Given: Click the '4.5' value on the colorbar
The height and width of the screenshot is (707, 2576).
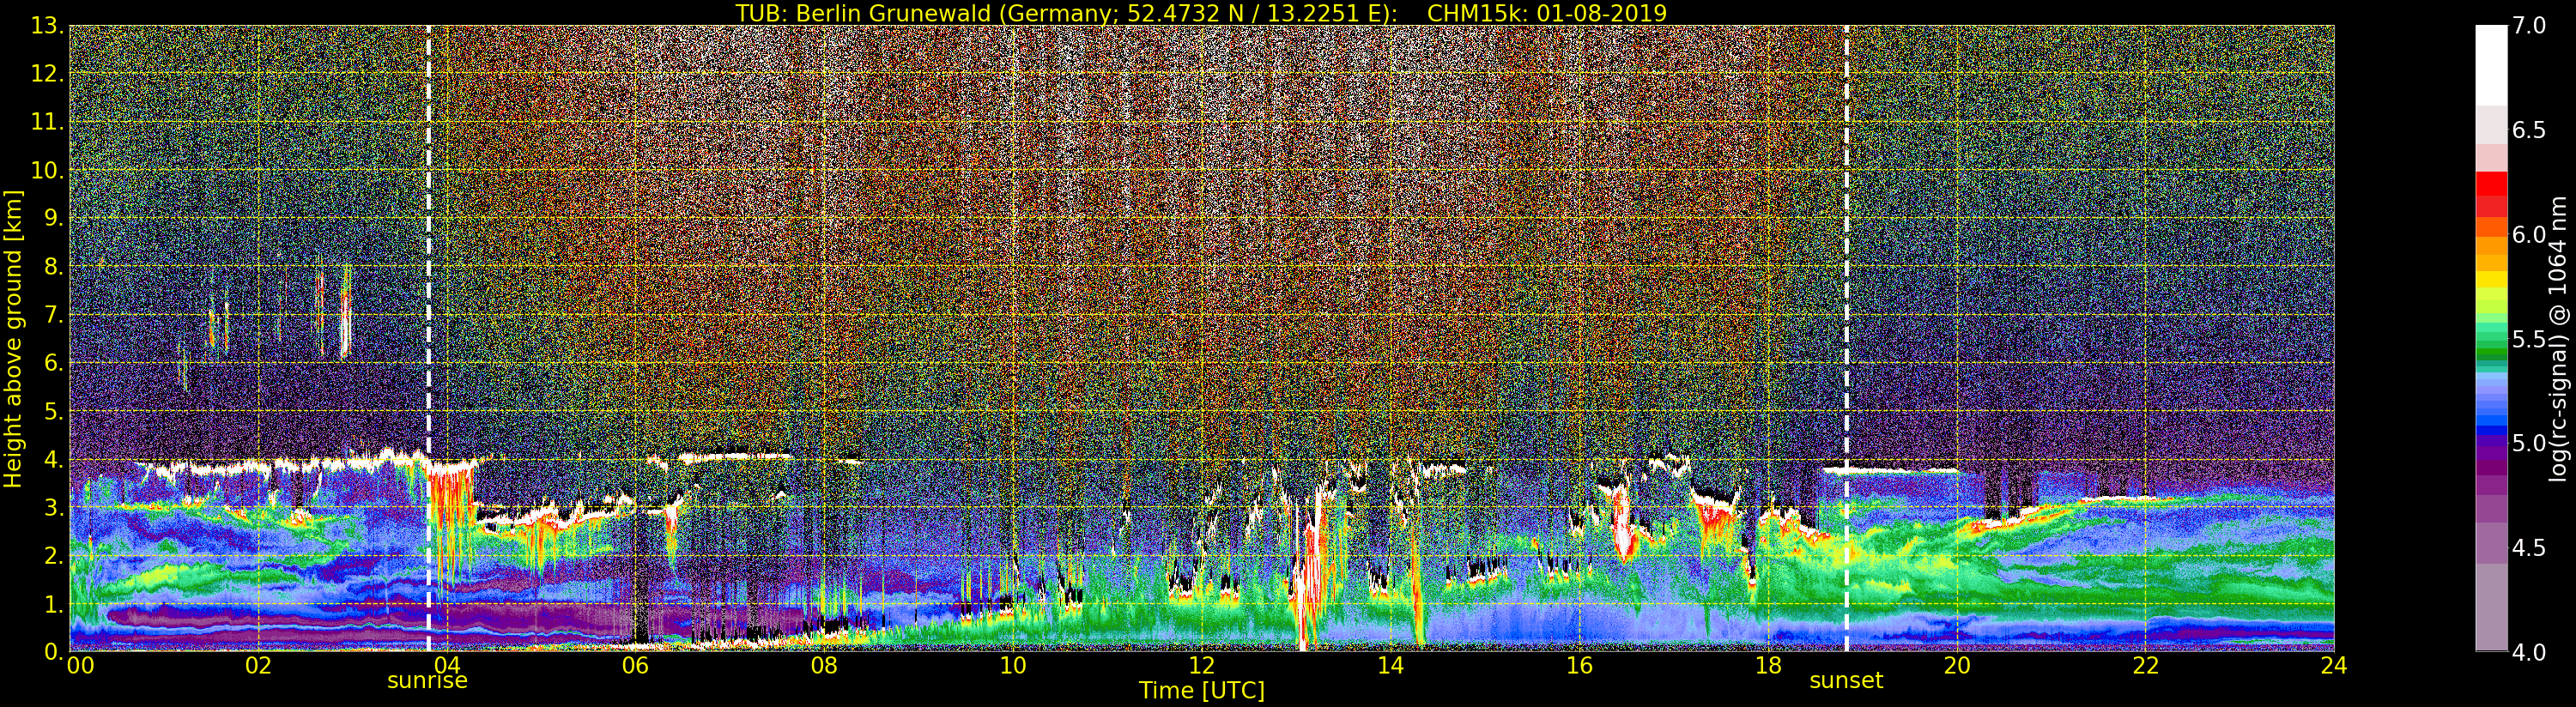Looking at the screenshot, I should (2529, 547).
